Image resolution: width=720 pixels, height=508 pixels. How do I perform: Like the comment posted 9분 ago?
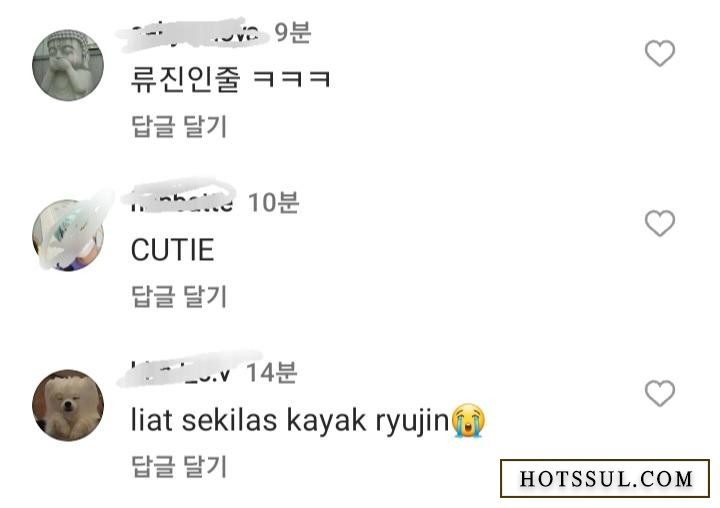click(x=660, y=53)
